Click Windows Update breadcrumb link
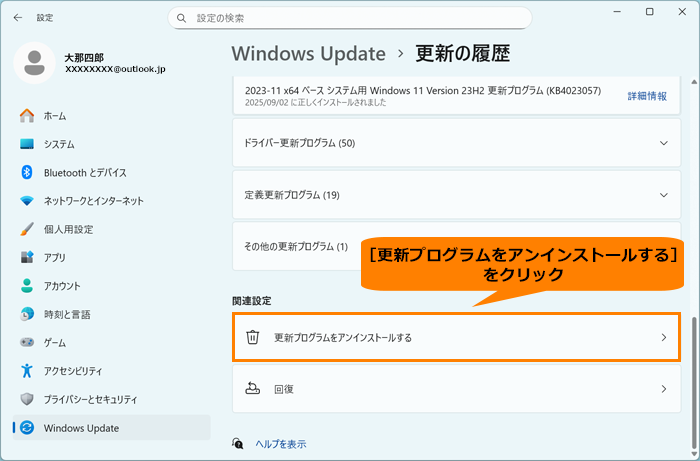Viewport: 700px width, 461px height. point(308,54)
